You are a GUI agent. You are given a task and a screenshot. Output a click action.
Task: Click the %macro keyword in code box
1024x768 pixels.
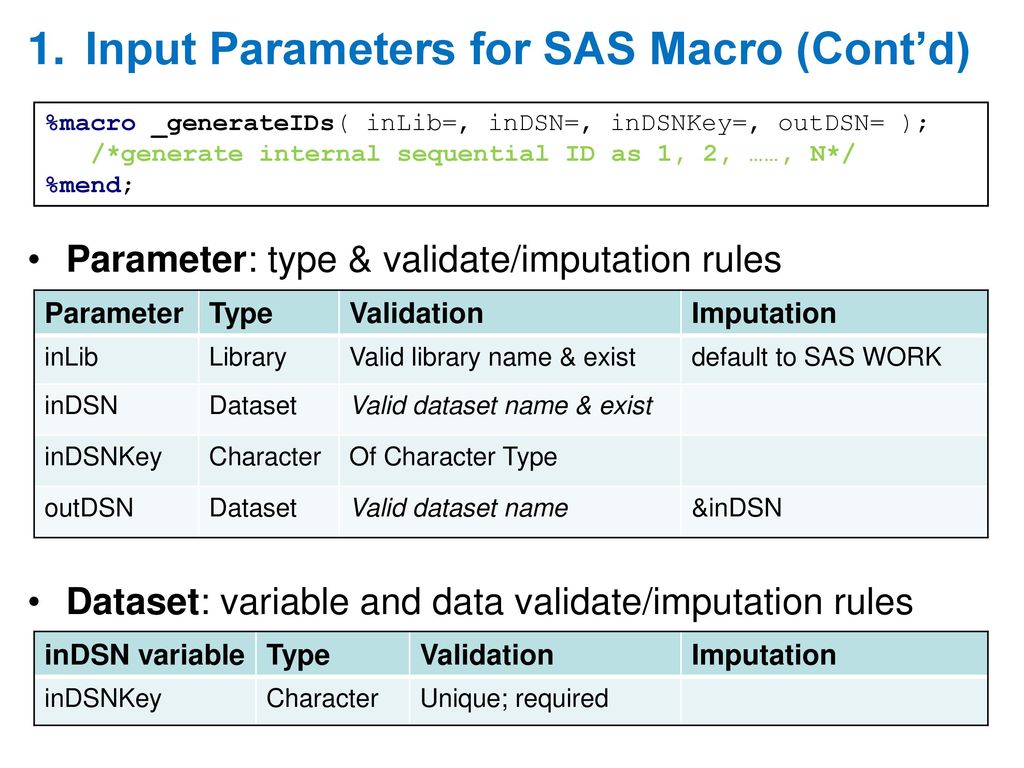click(91, 123)
